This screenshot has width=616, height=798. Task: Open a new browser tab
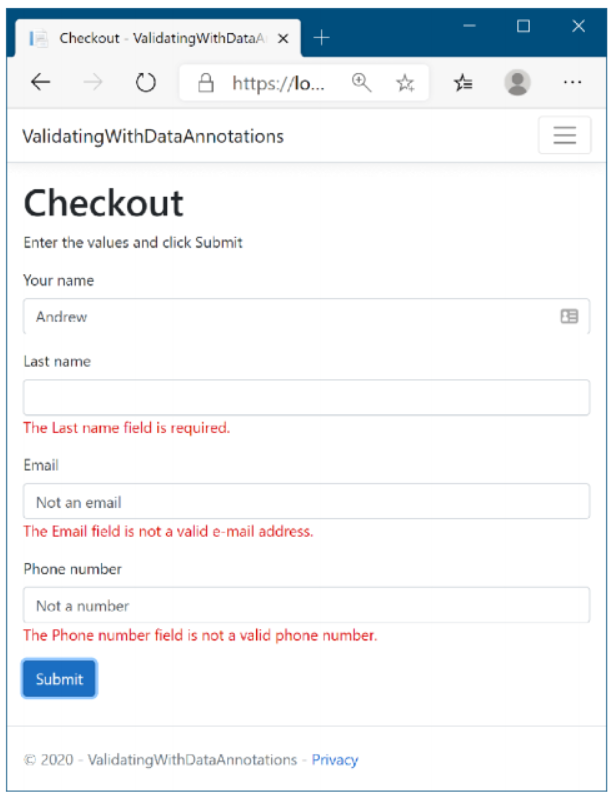click(x=321, y=38)
